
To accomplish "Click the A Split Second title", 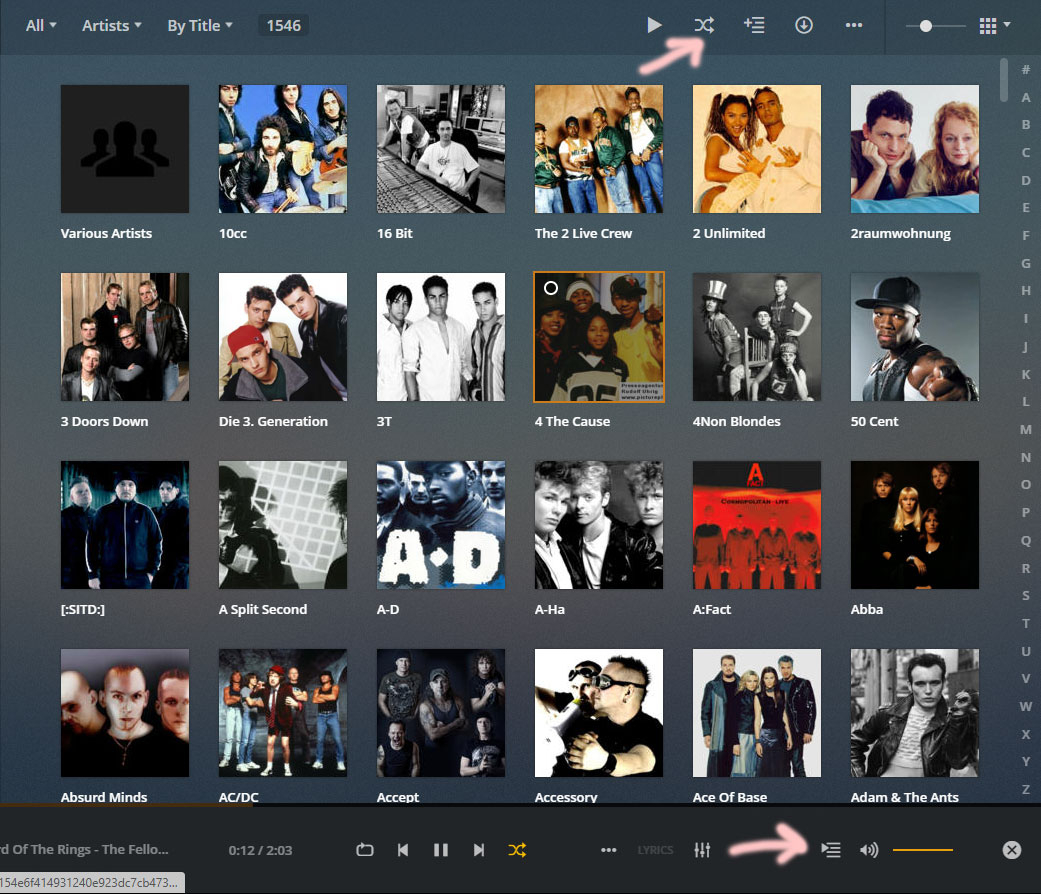I will tap(263, 609).
